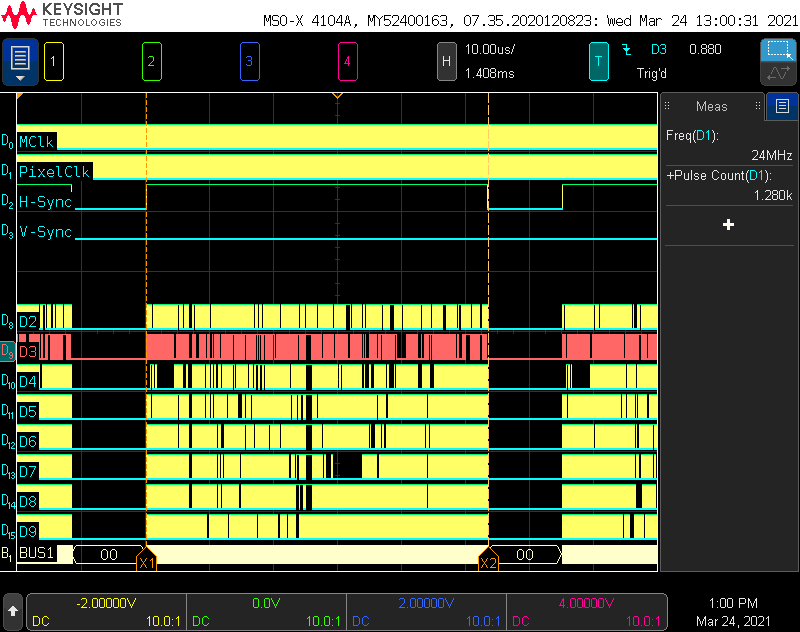Viewport: 800px width, 632px height.
Task: Select the Meas panel tab
Action: click(712, 106)
